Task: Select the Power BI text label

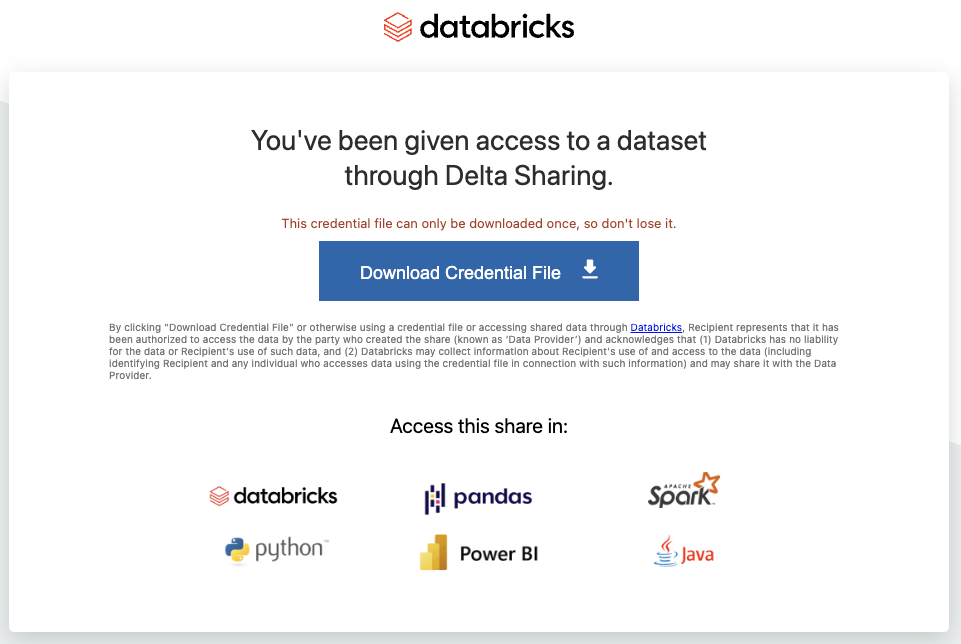Action: [499, 554]
